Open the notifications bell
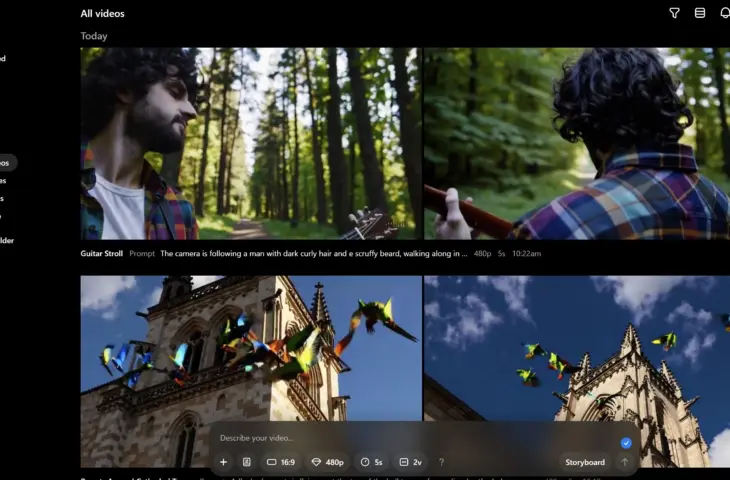730x480 pixels. point(725,13)
